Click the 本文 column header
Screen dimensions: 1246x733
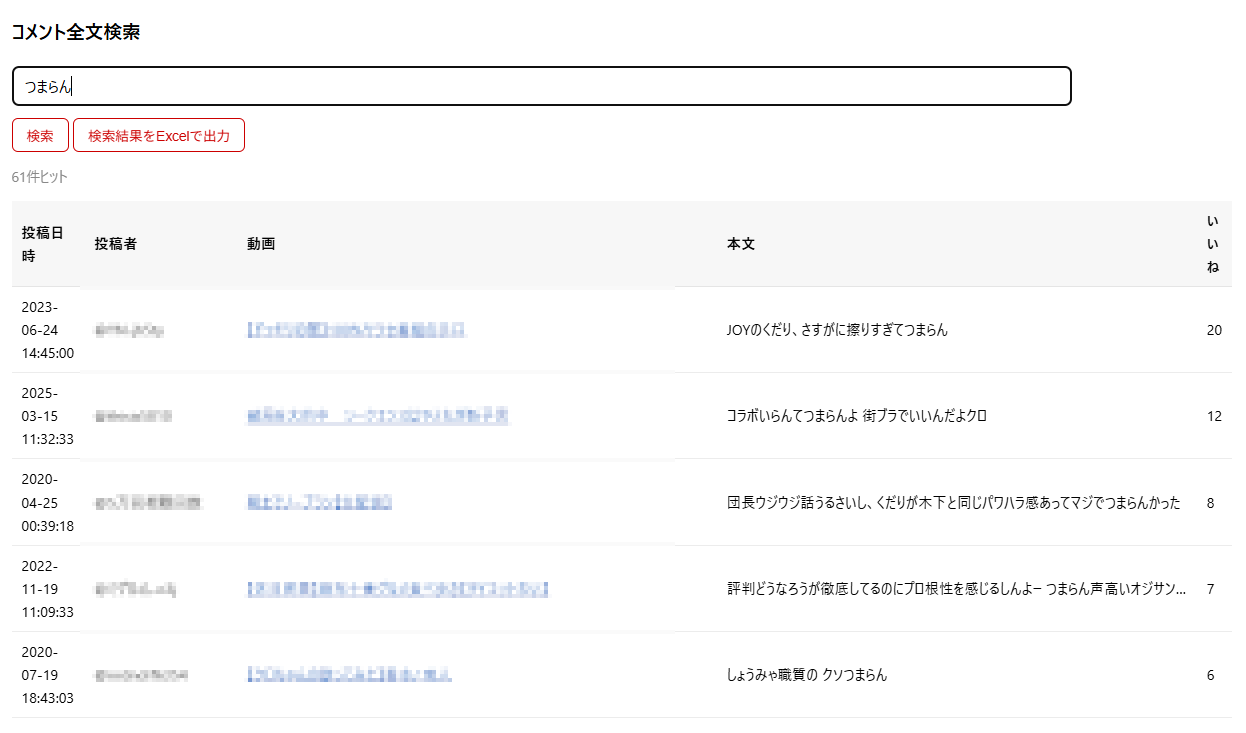[741, 244]
